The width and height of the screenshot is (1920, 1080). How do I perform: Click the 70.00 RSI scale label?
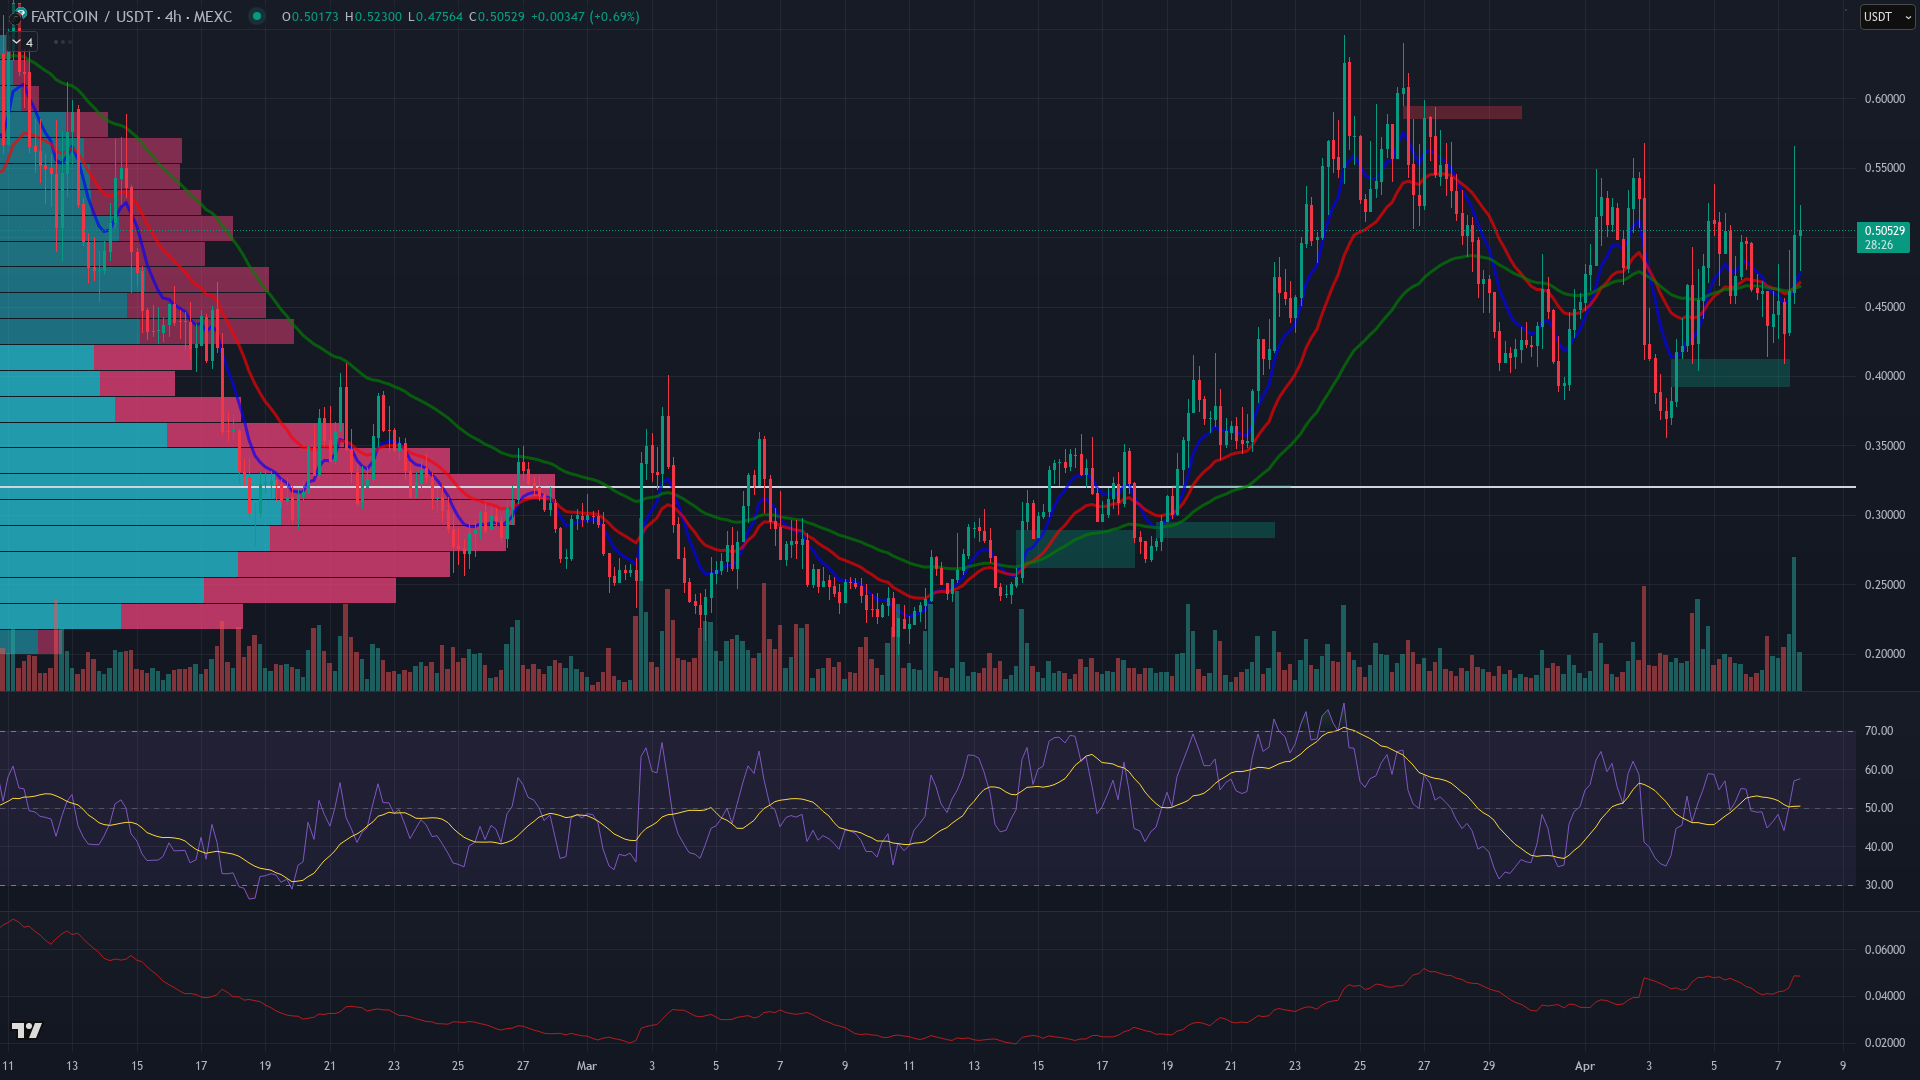pyautogui.click(x=1878, y=731)
